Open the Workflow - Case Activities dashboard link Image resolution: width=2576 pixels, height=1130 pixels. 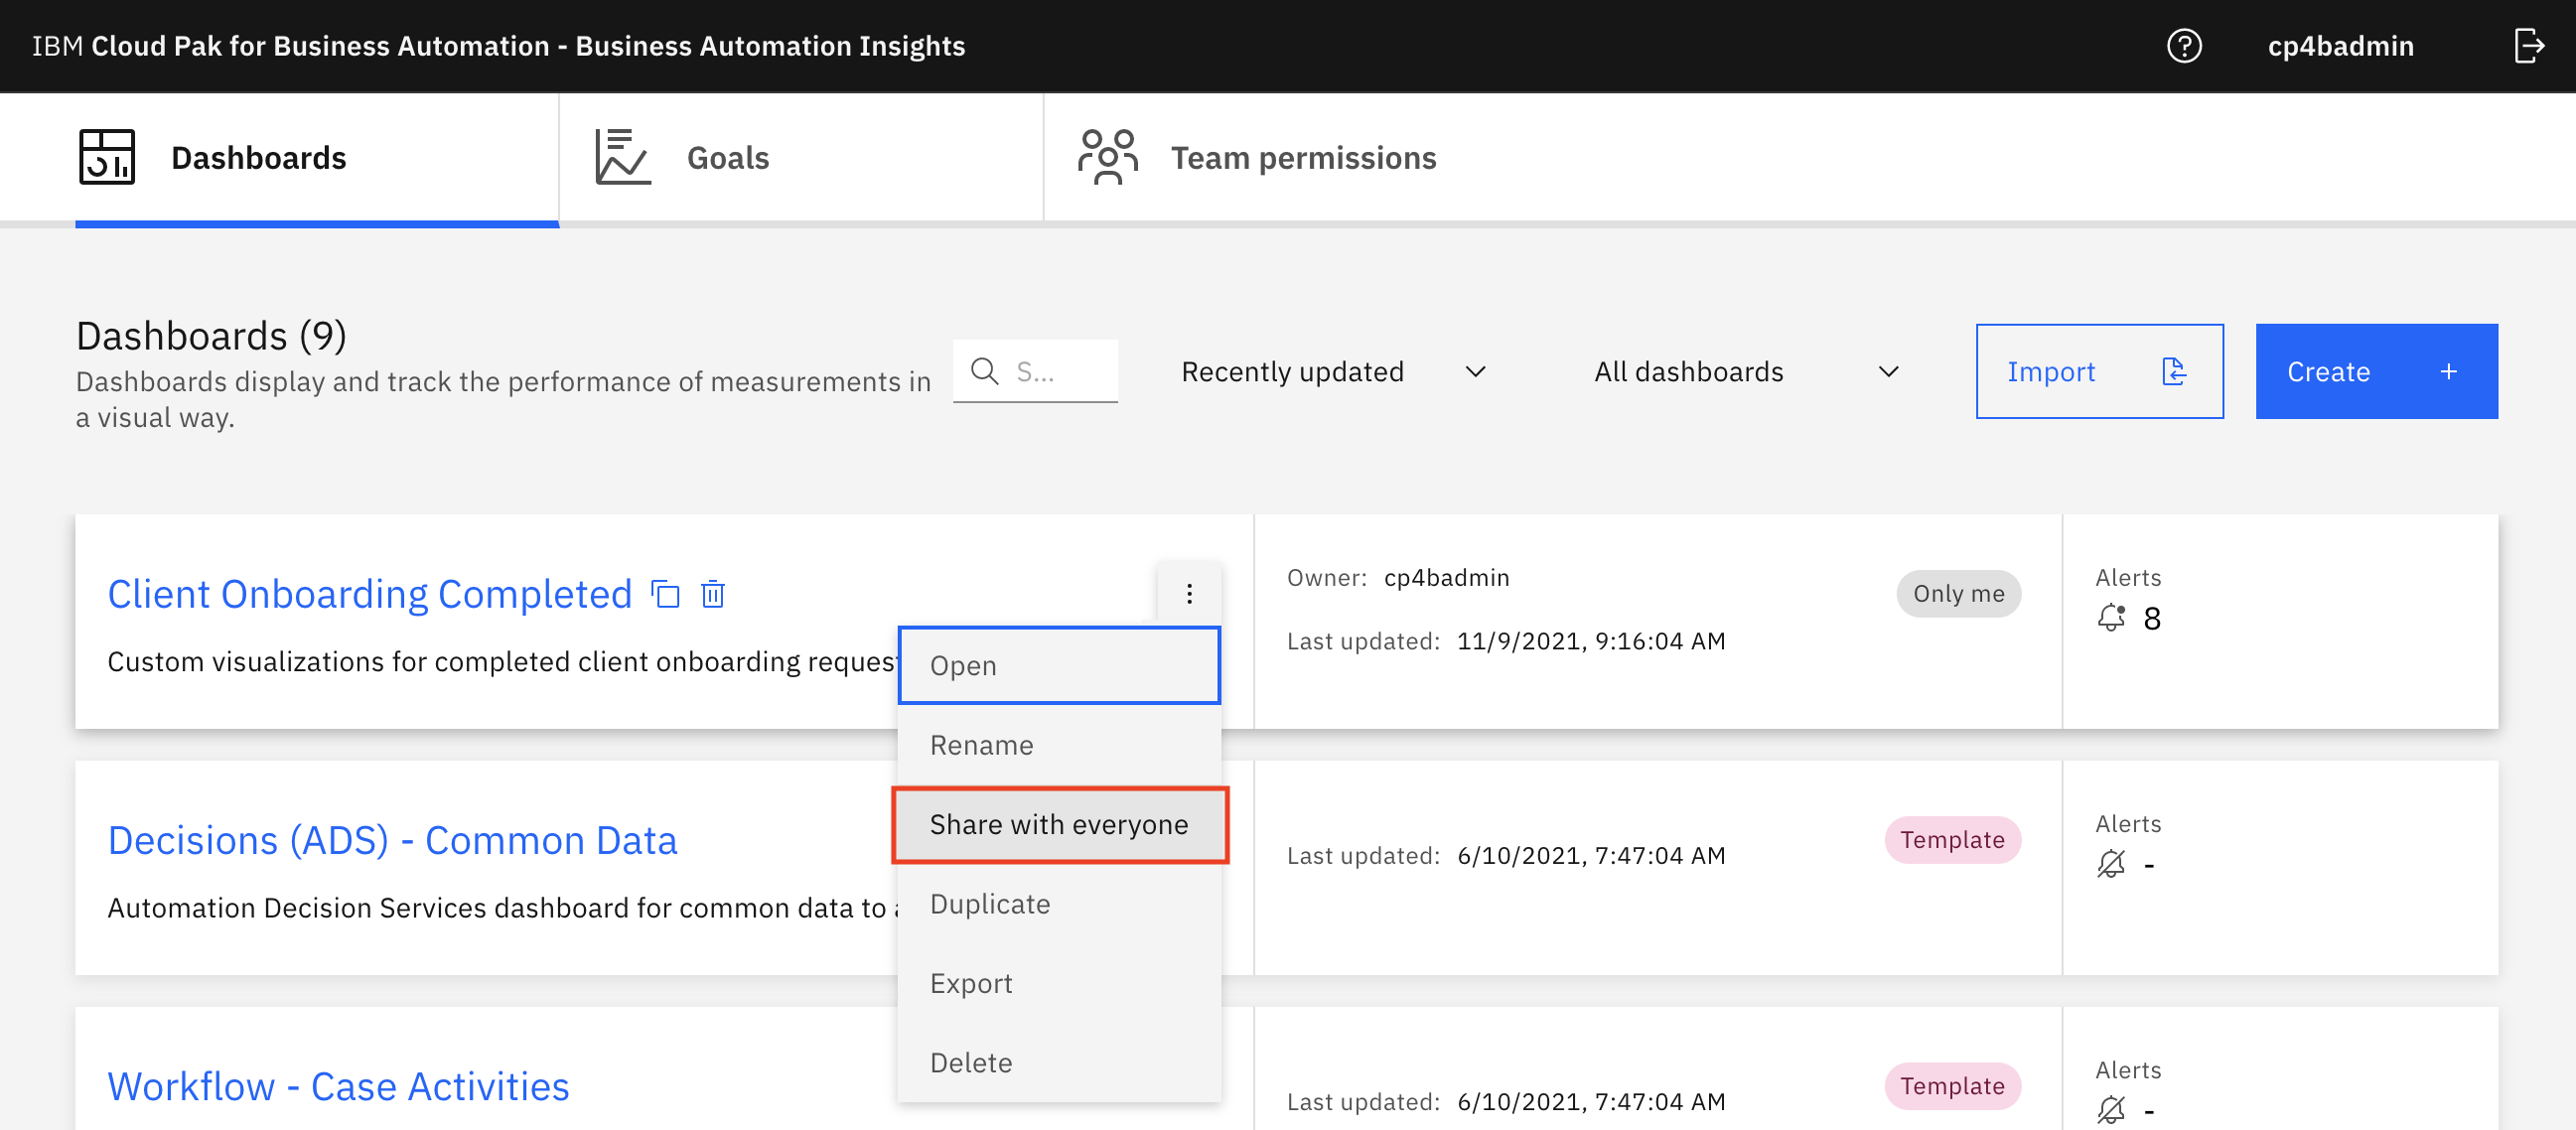tap(338, 1086)
